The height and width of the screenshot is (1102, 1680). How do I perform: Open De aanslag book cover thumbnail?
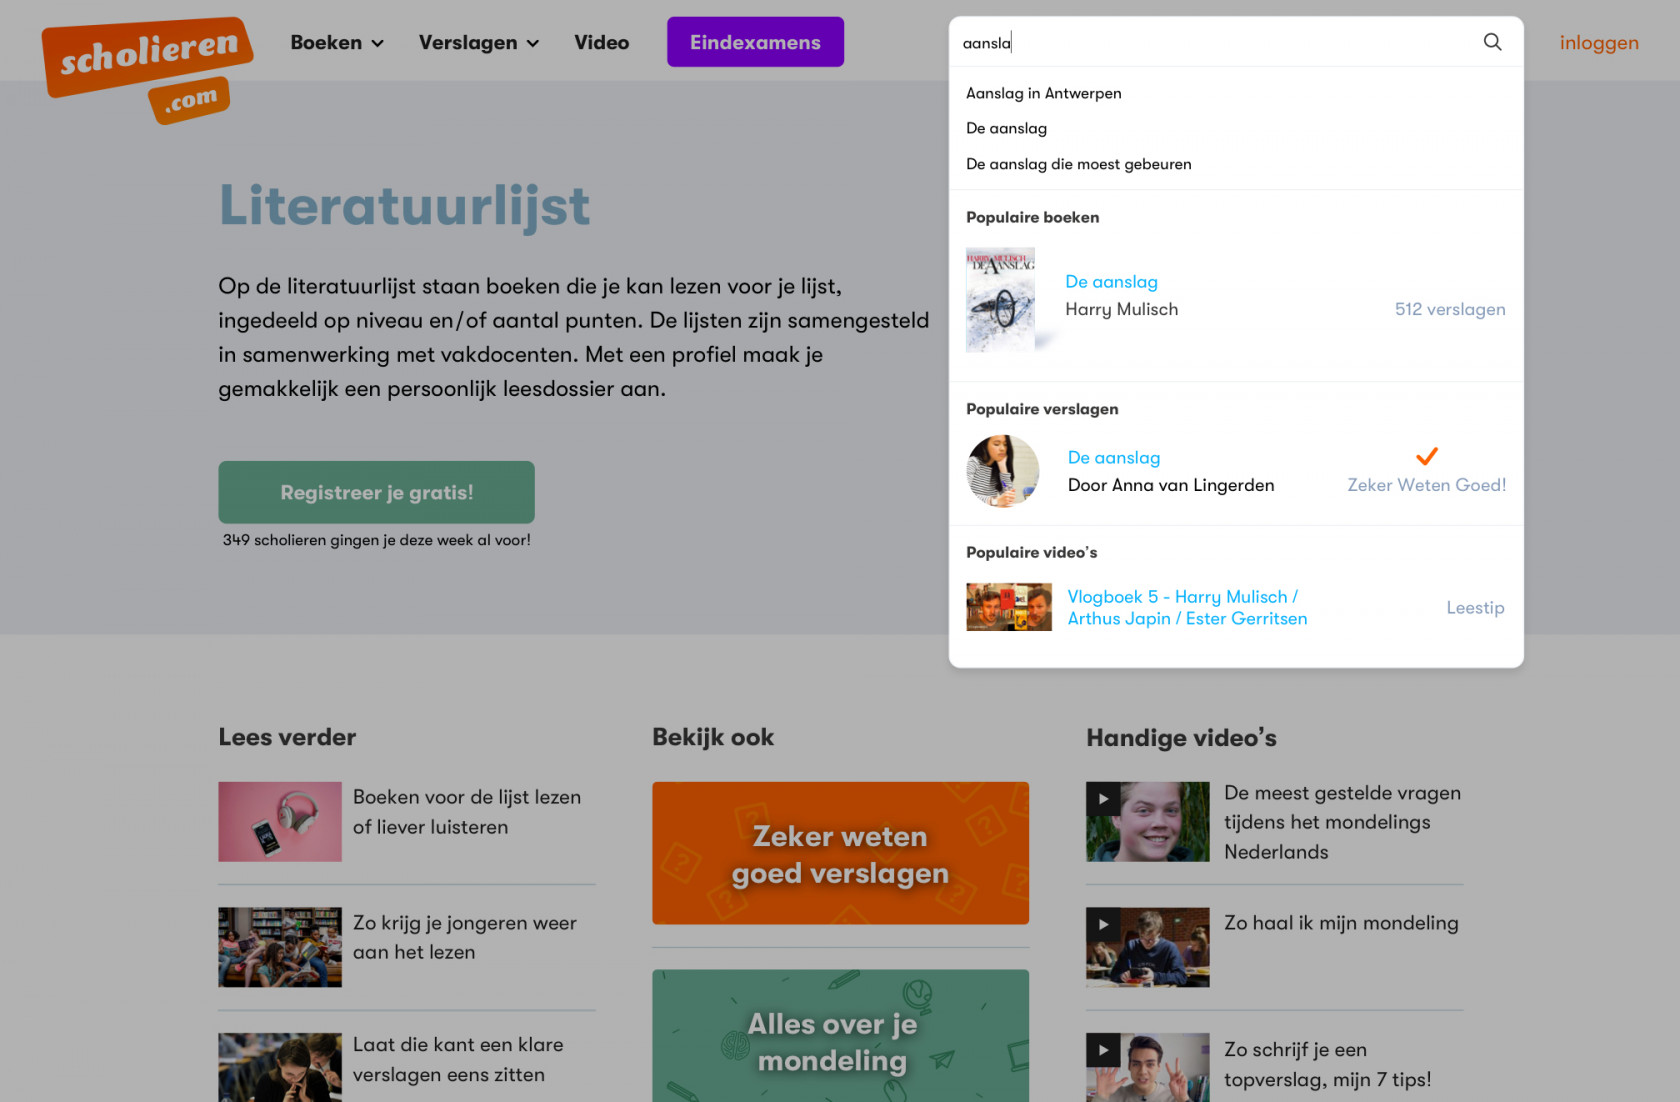[1001, 300]
